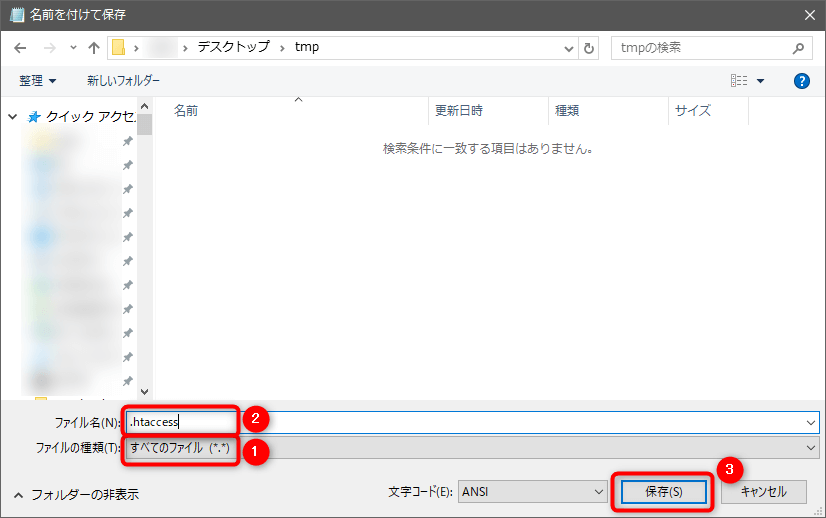Open the file type dropdown
826x518 pixels.
810,449
